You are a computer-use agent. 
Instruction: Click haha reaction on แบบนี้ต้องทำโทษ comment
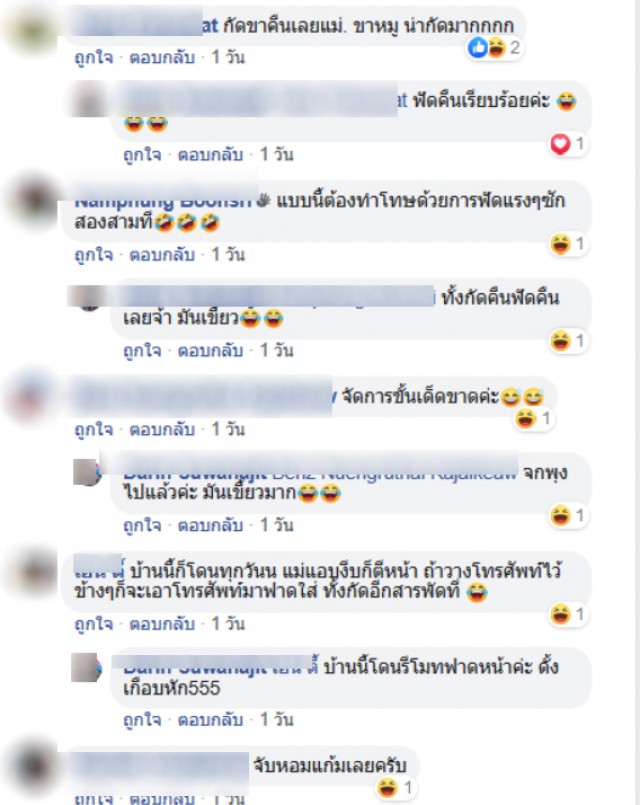coord(568,244)
